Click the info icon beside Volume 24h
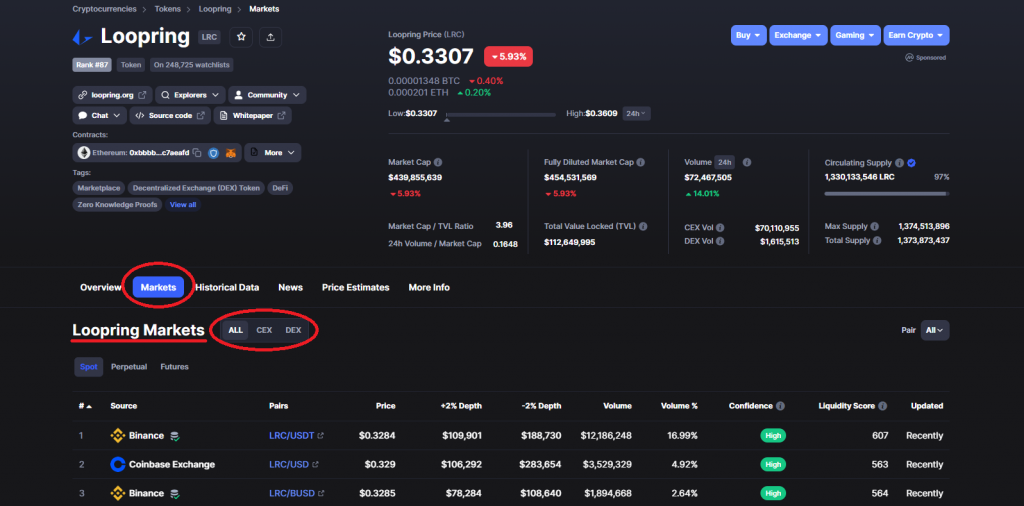Image resolution: width=1024 pixels, height=506 pixels. (746, 162)
